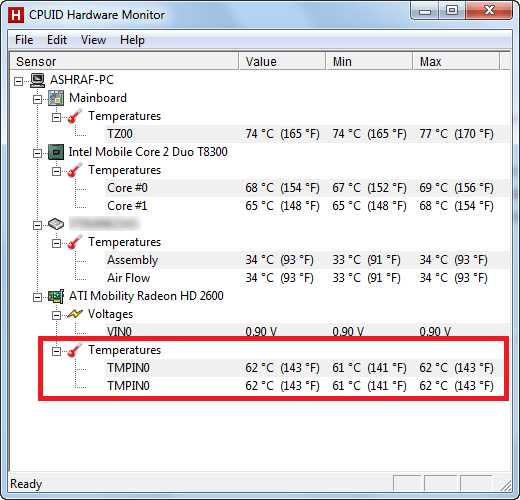Image resolution: width=520 pixels, height=500 pixels.
Task: Click Core #1 max value 68 °C
Action: click(x=456, y=206)
